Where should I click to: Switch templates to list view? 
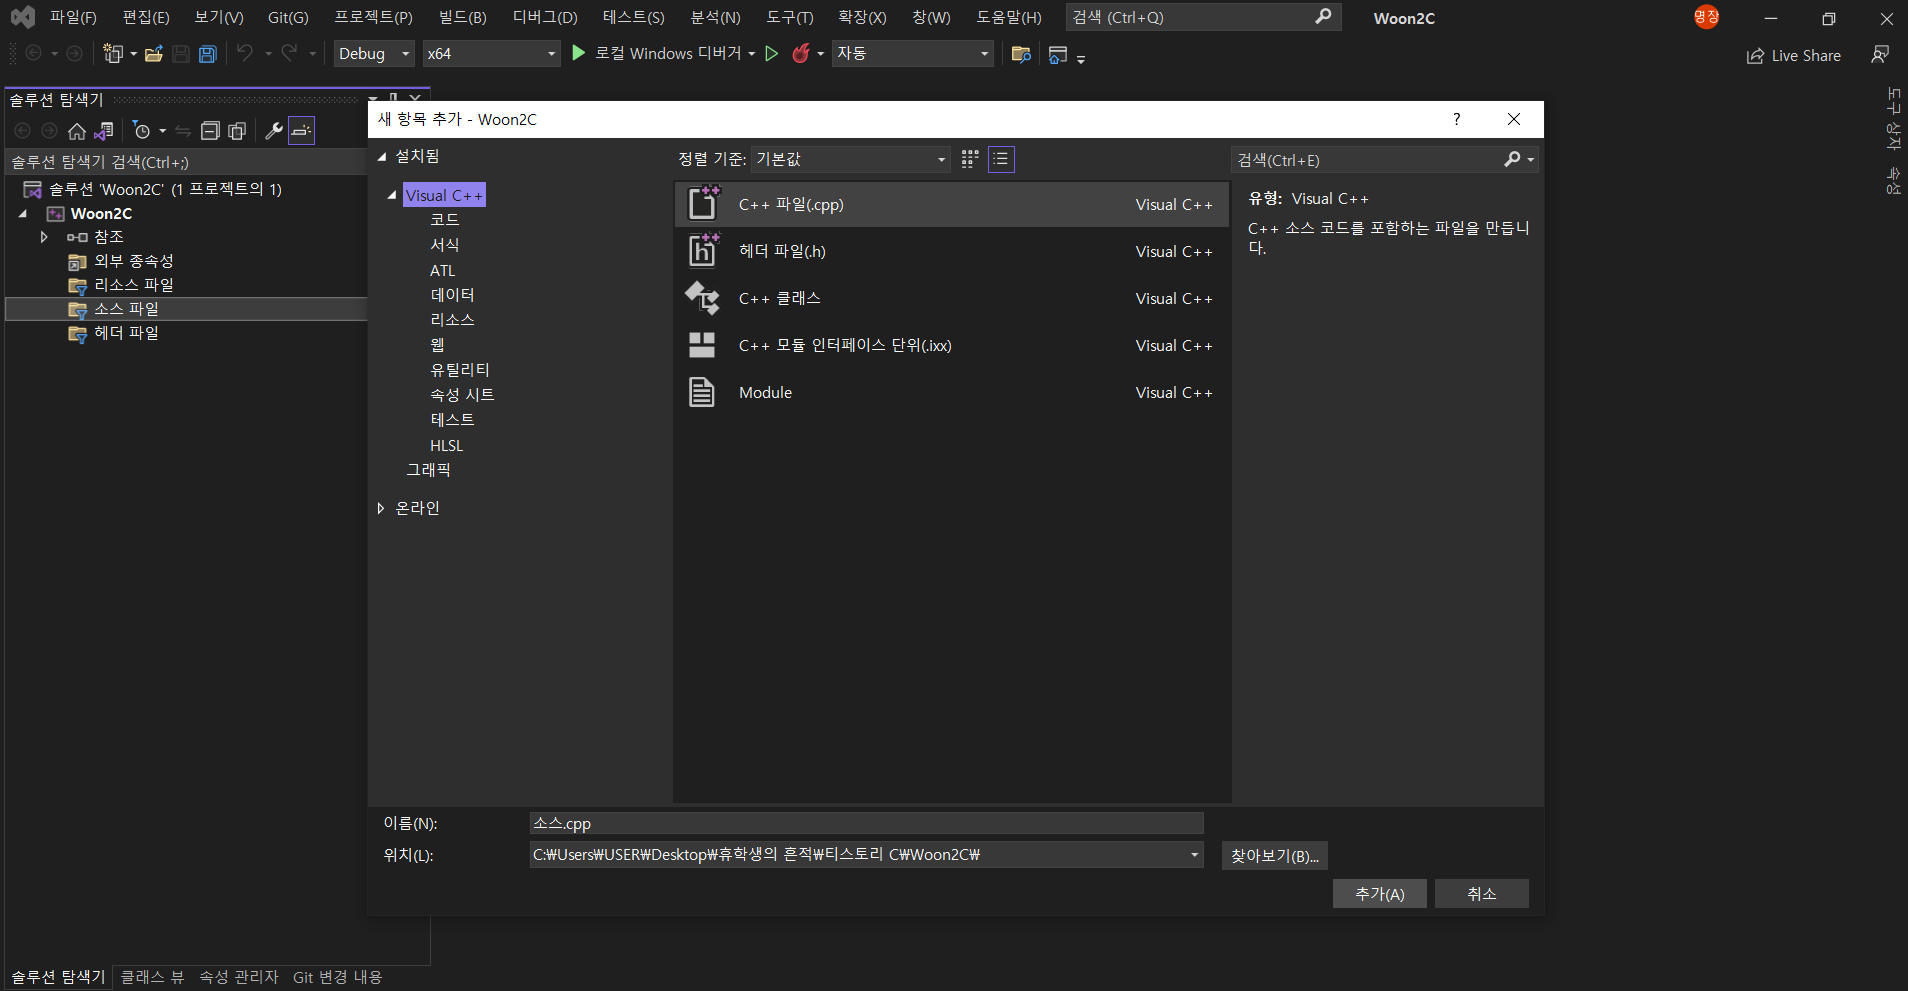[1001, 159]
